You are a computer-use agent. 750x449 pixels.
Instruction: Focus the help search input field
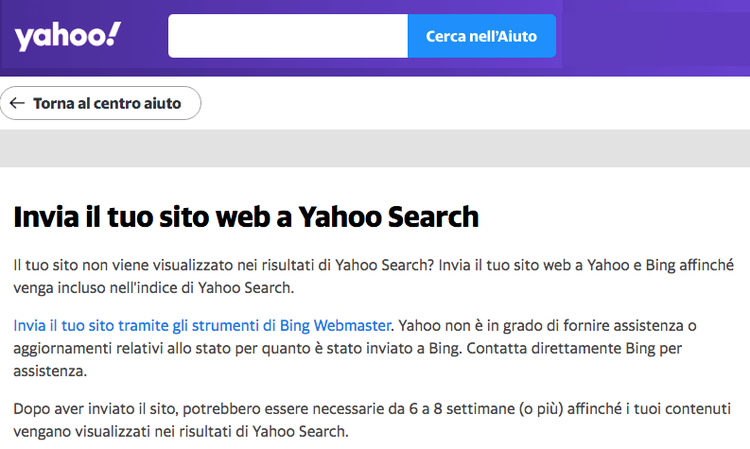coord(288,36)
